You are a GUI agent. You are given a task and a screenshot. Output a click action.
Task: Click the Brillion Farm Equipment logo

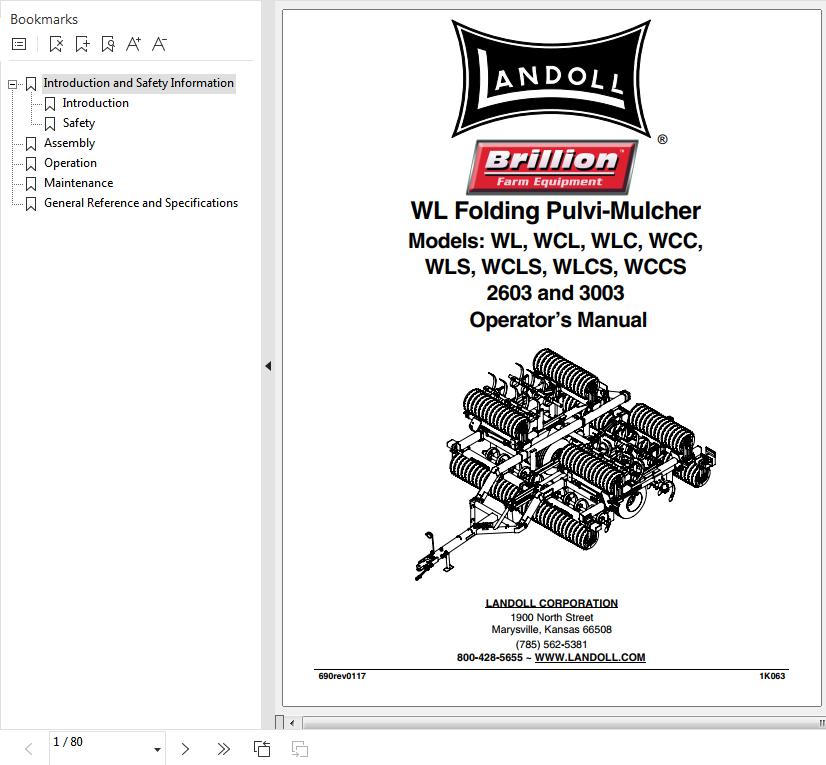(x=552, y=167)
